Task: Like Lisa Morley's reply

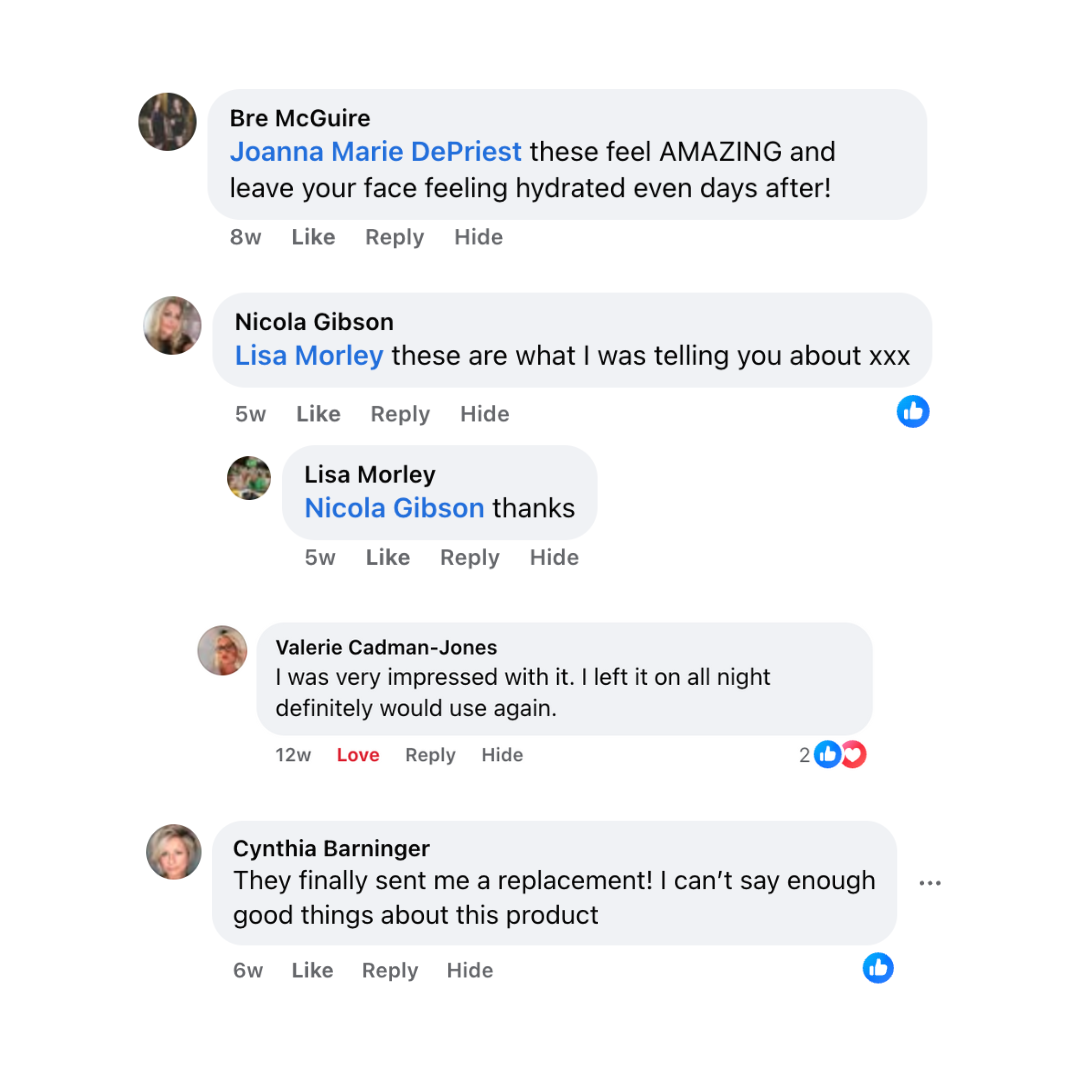Action: [388, 557]
